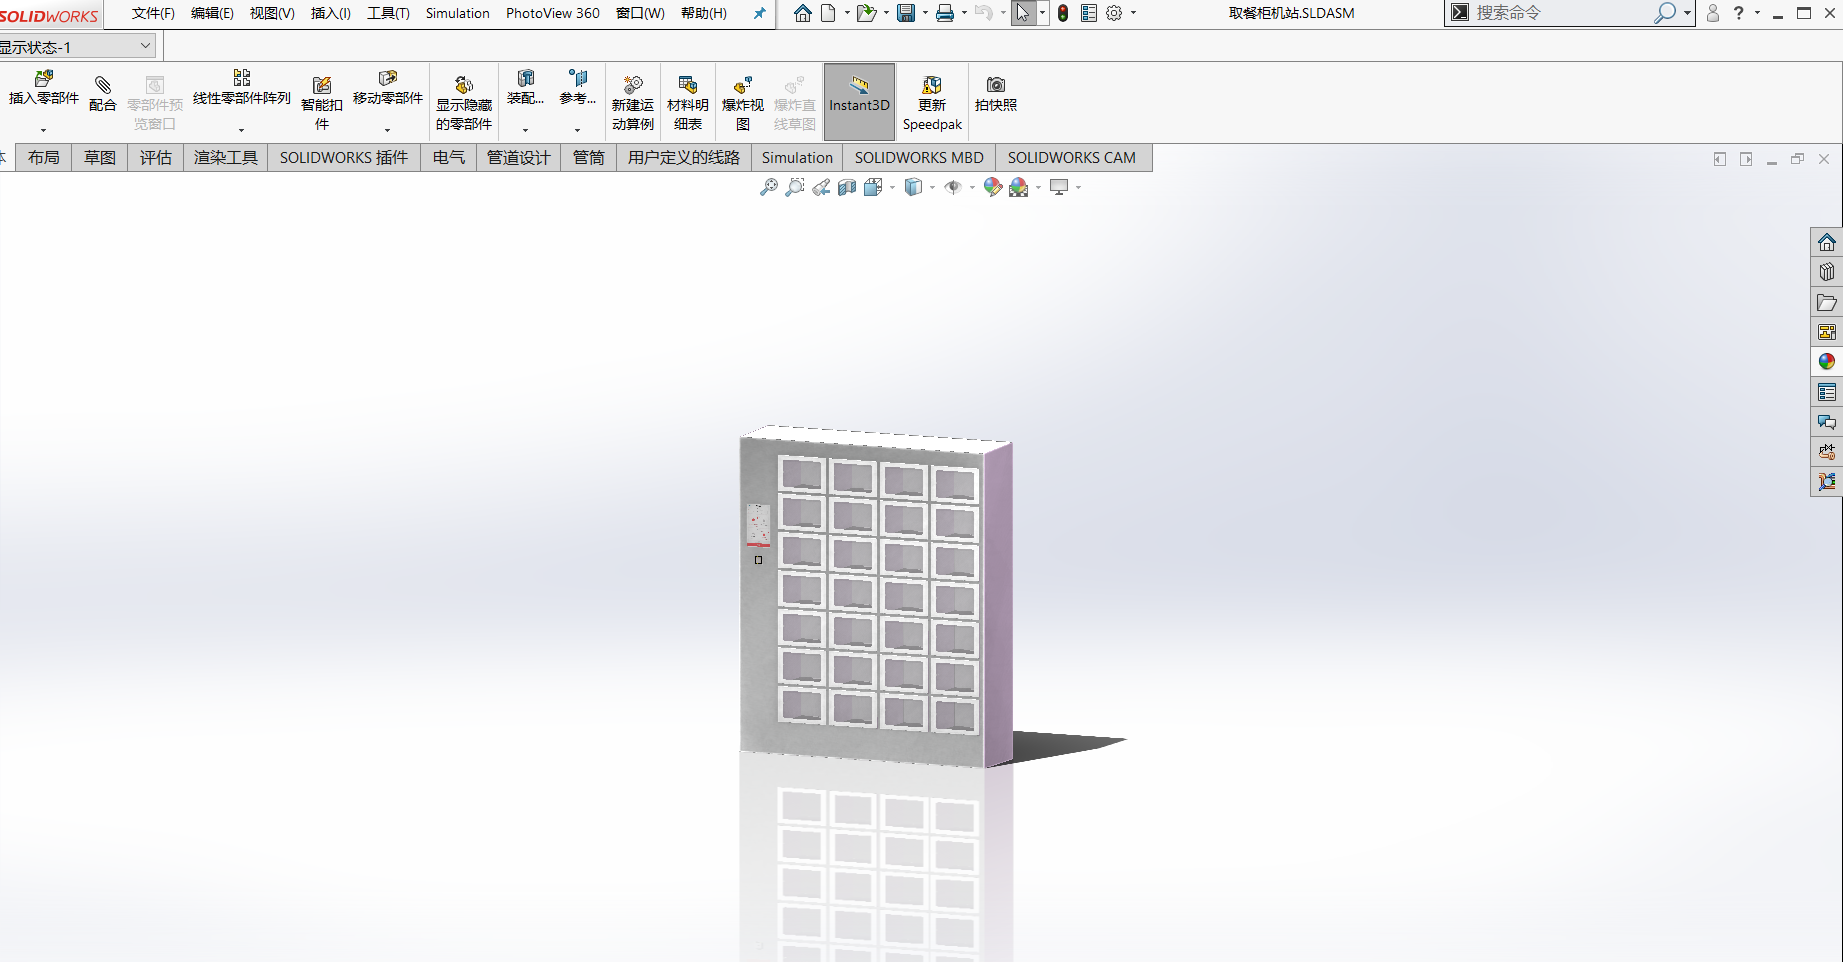Click Hide/Show Items eye icon

[953, 187]
